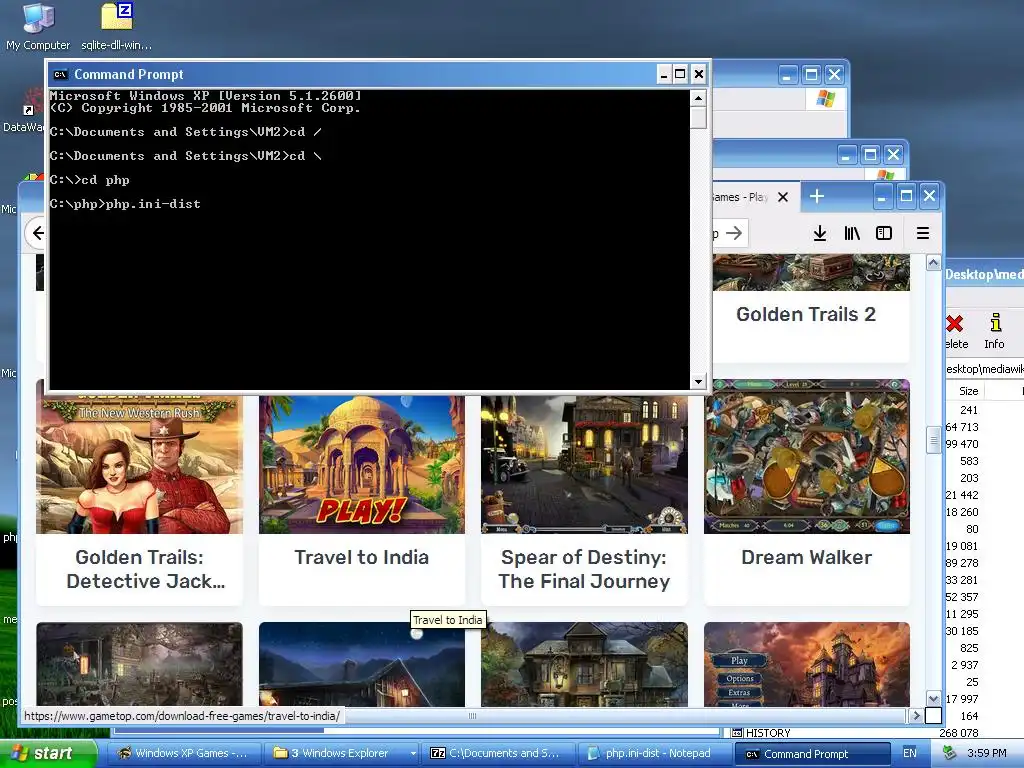Click the 3:59 PM clock
Image resolution: width=1024 pixels, height=768 pixels.
(x=987, y=753)
